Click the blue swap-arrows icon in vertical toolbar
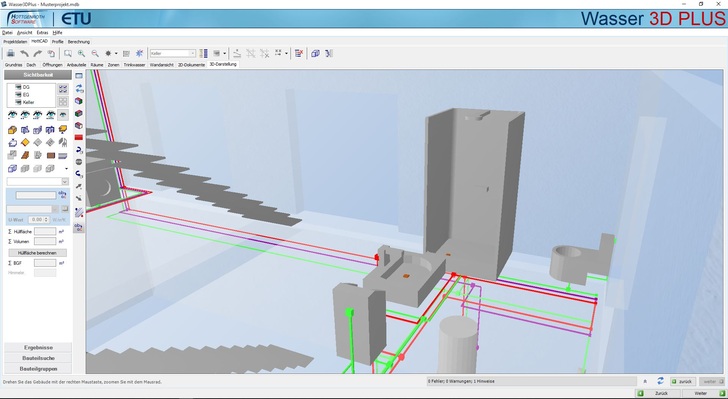 coord(79,88)
